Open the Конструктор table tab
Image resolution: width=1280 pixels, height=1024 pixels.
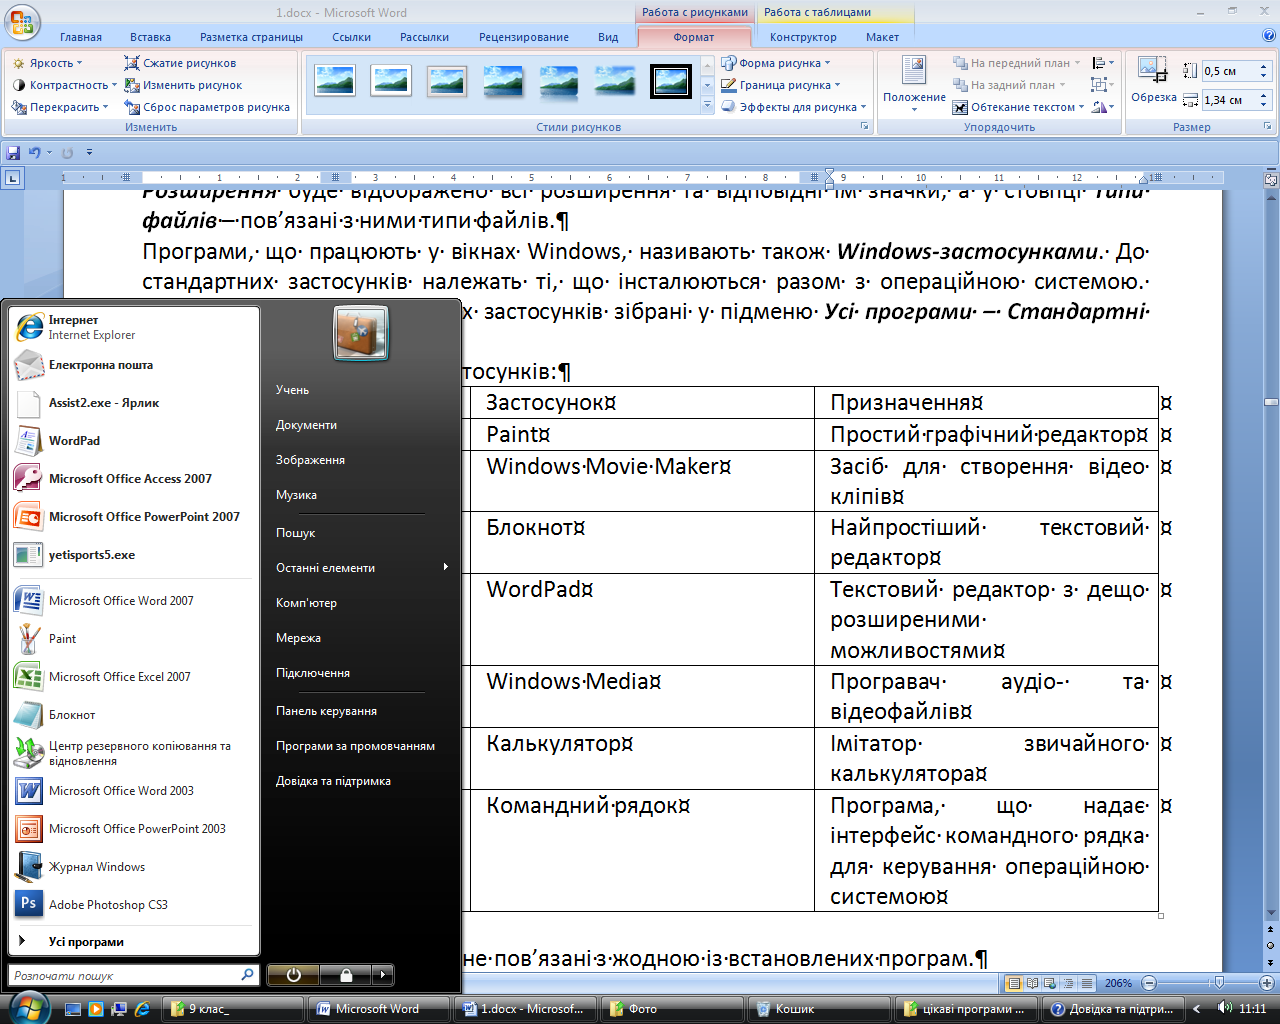(x=803, y=37)
